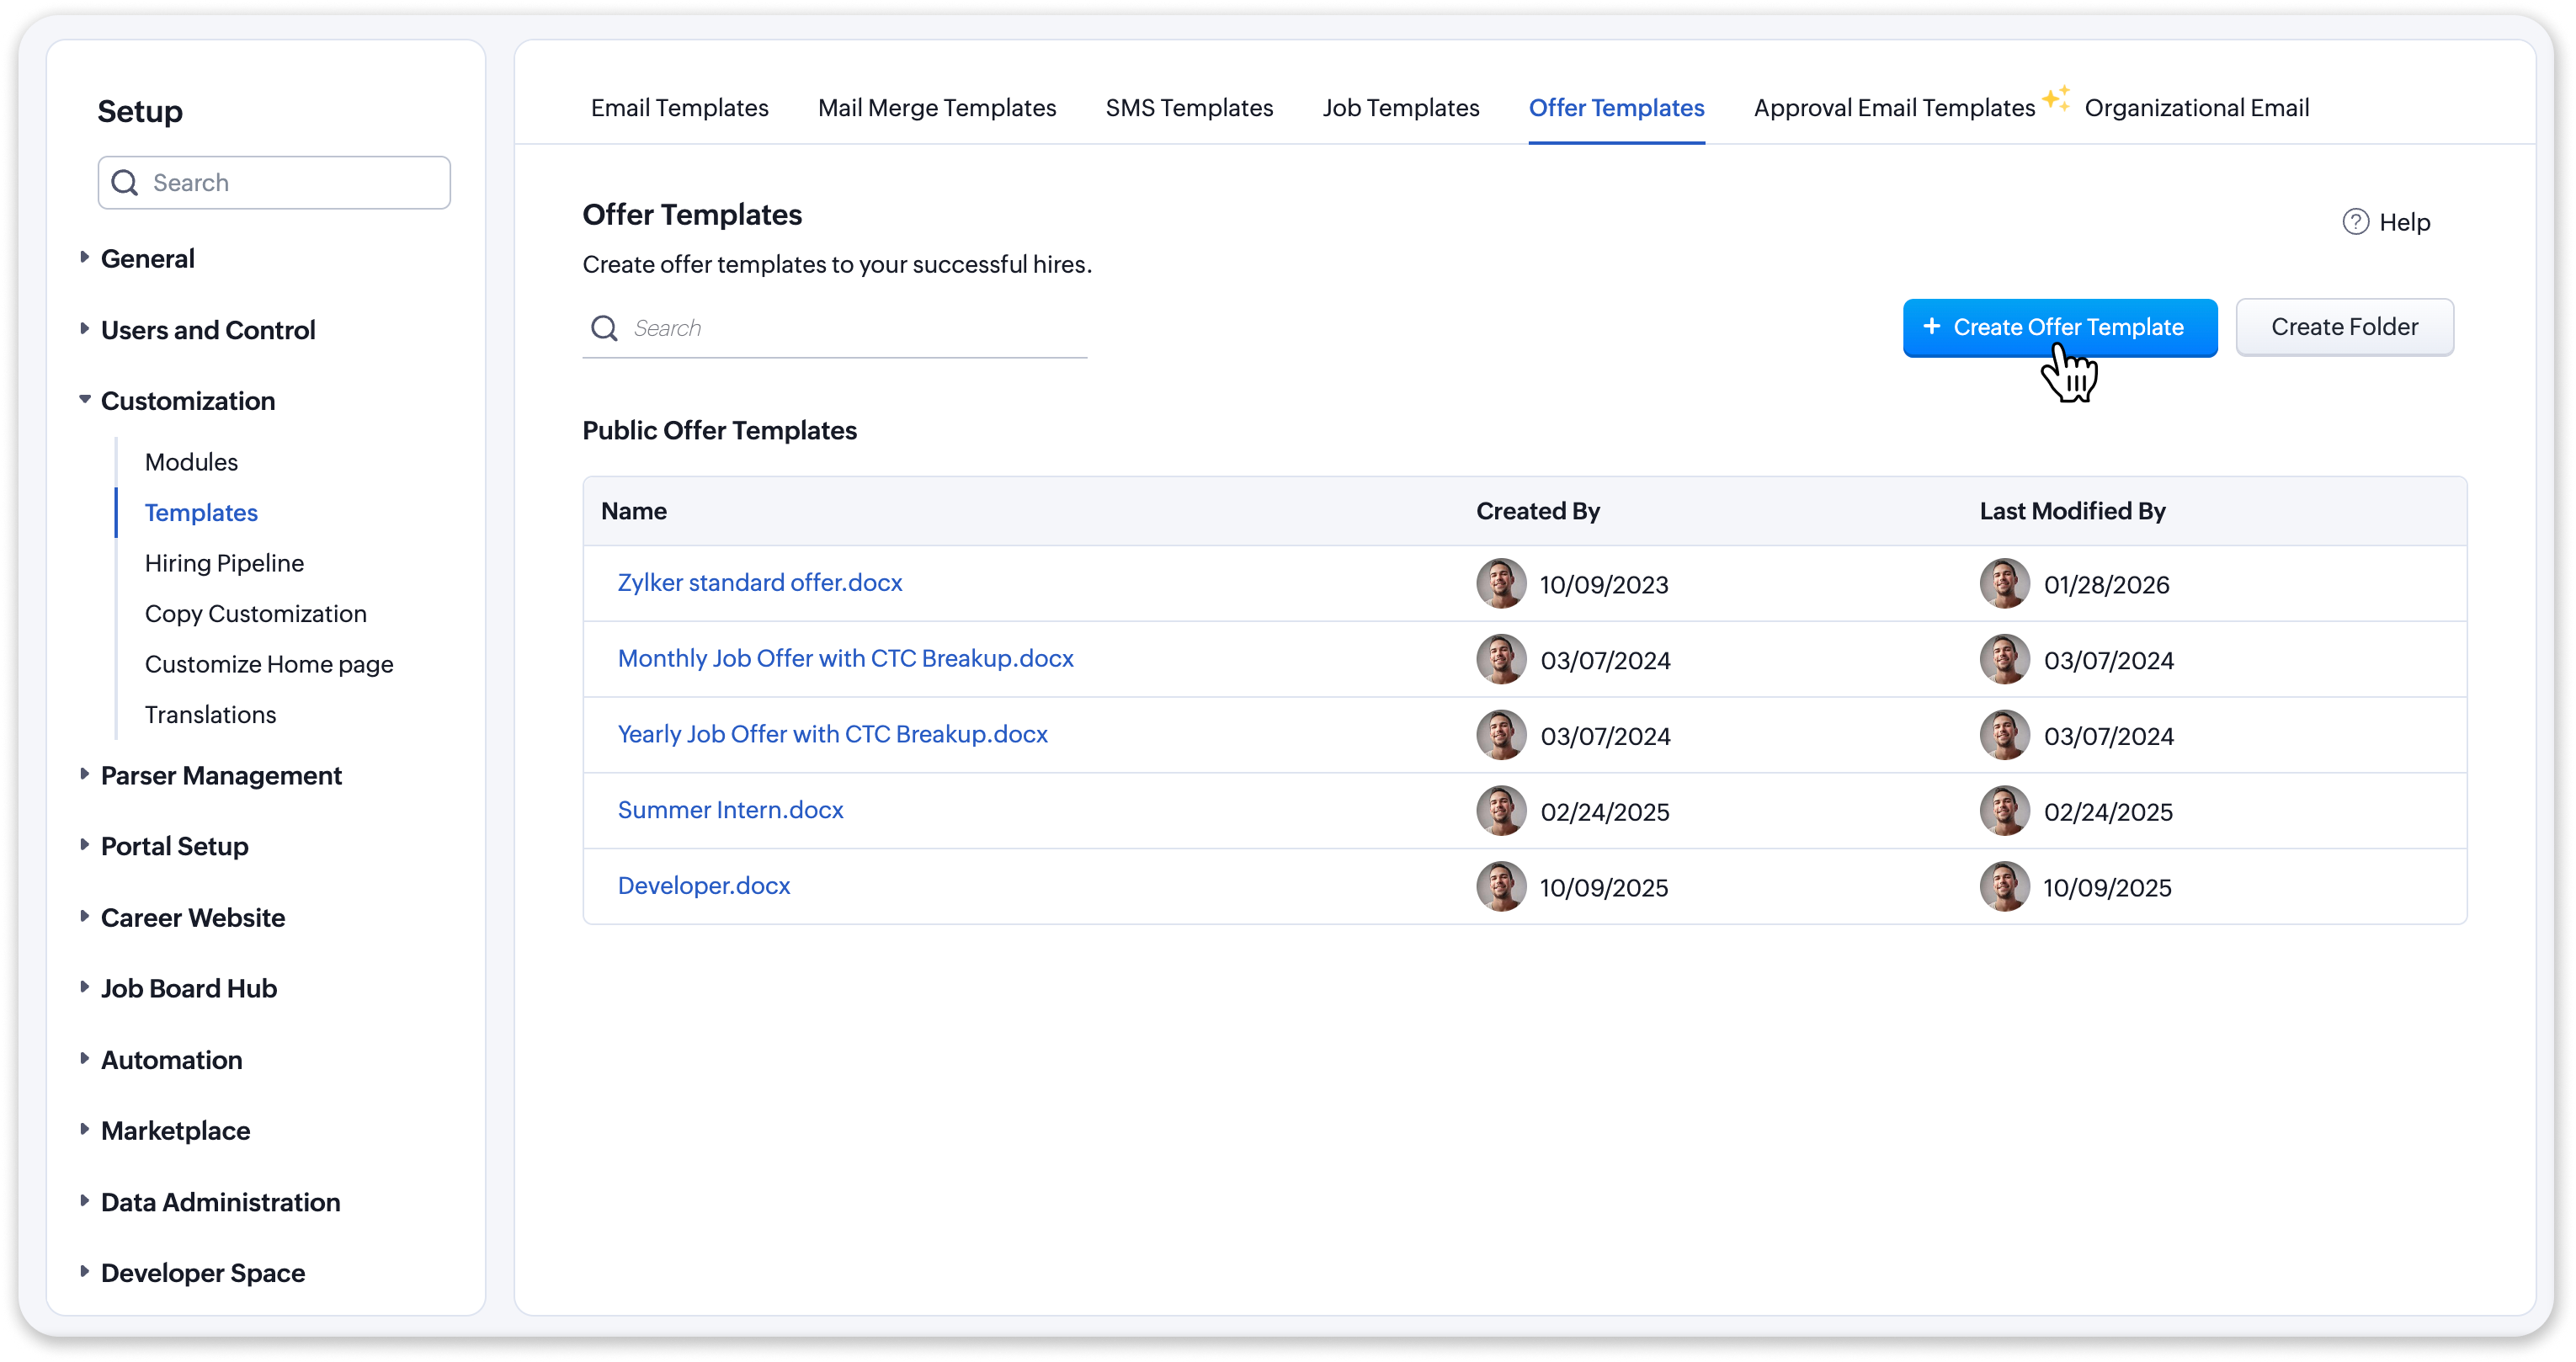The image size is (2576, 1362).
Task: Click last-modified avatar for Monthly Job Offer
Action: click(2004, 660)
